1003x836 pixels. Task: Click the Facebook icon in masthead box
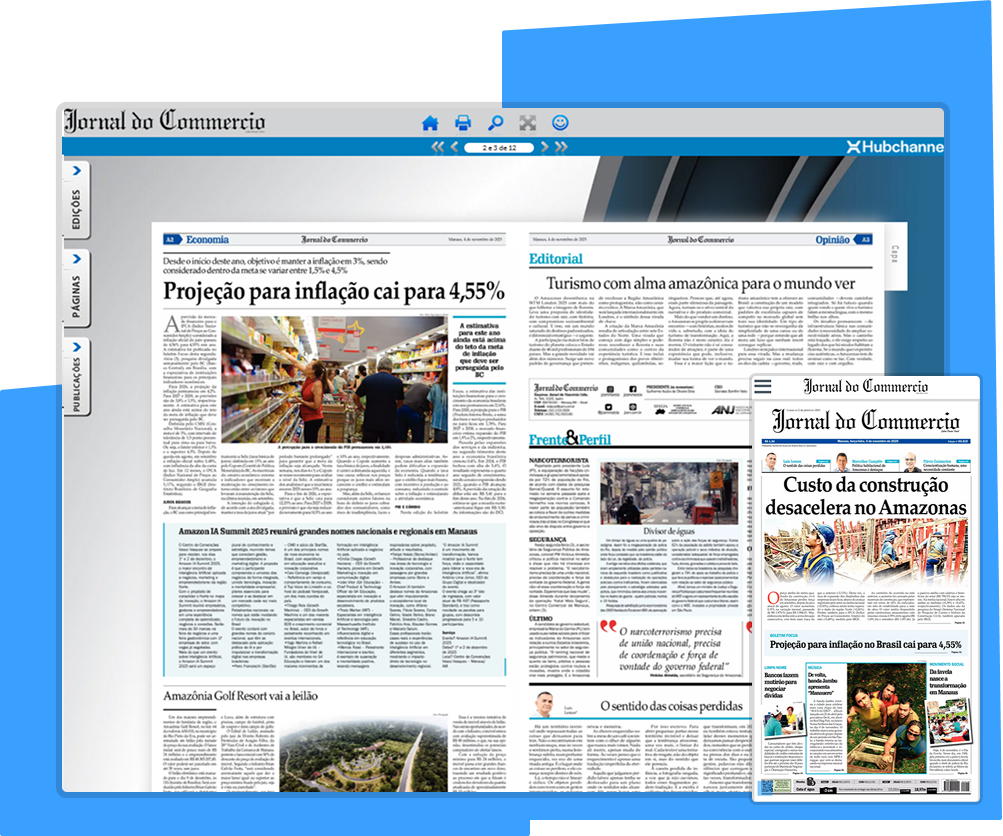(633, 389)
